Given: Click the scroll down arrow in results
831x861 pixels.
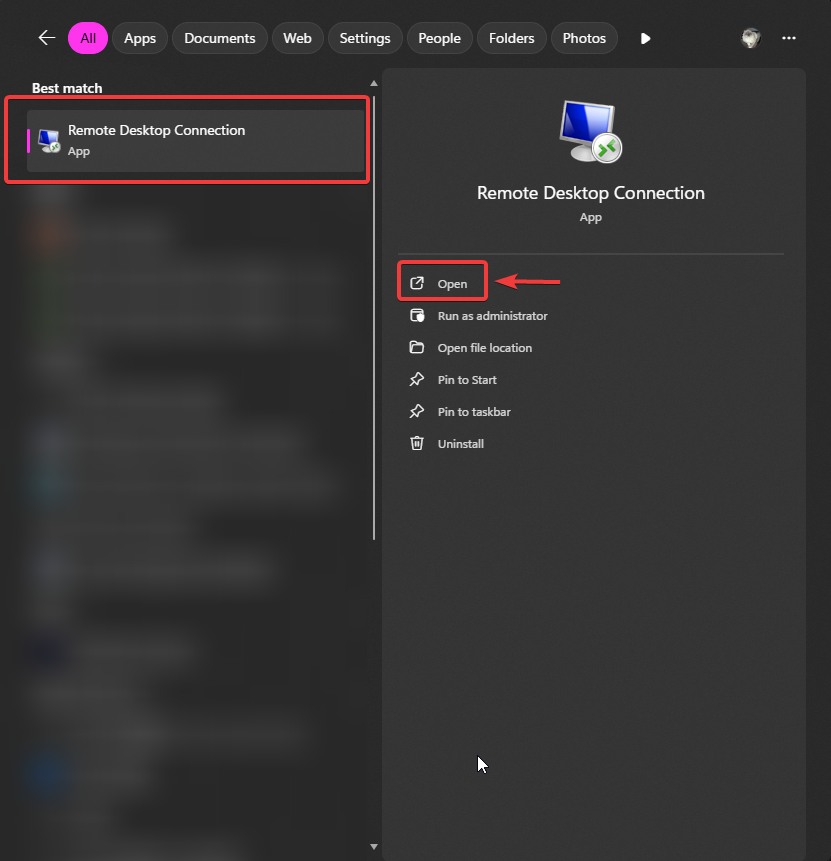Looking at the screenshot, I should click(373, 847).
